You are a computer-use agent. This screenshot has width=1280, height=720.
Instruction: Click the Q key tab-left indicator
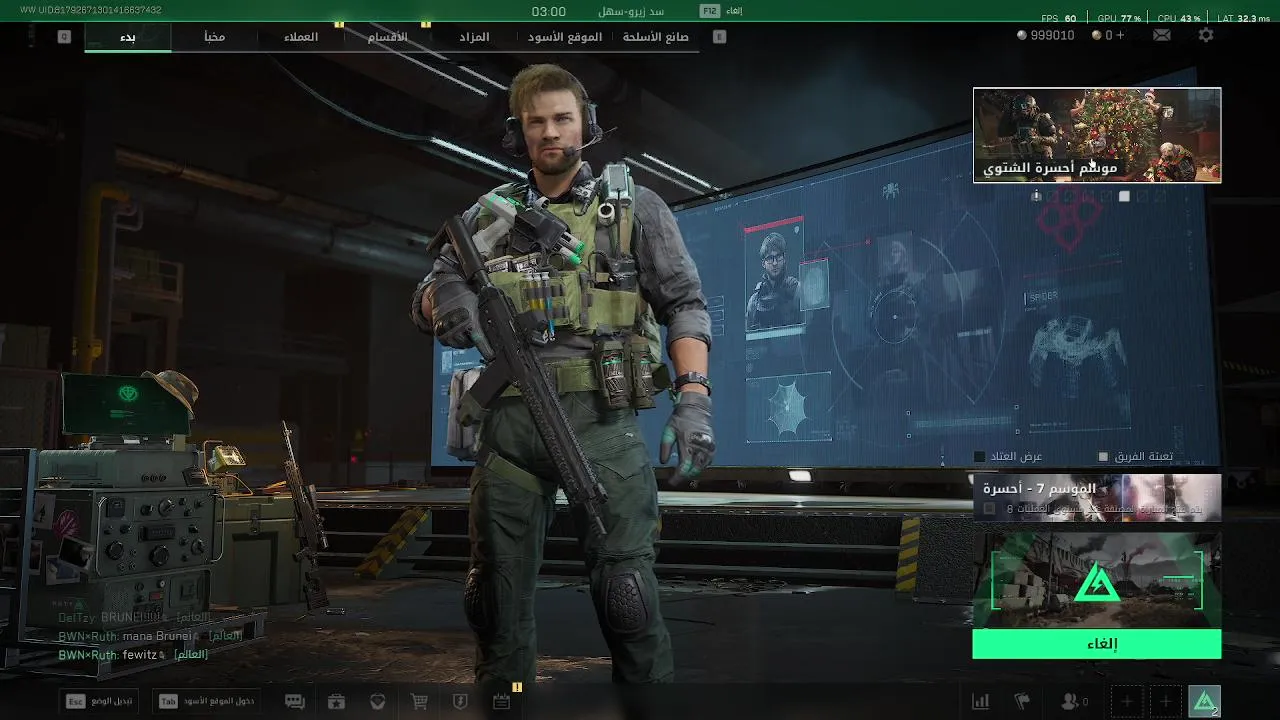[x=65, y=36]
